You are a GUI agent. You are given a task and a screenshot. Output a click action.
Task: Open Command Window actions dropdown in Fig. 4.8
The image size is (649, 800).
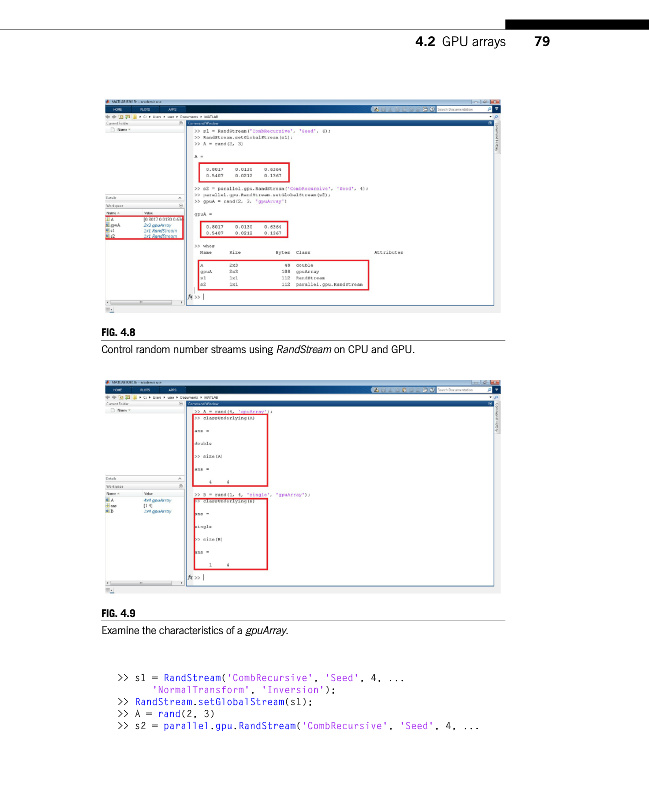pos(491,123)
